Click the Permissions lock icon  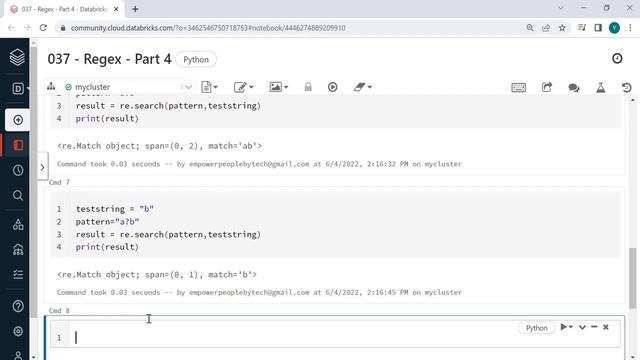pyautogui.click(x=308, y=87)
